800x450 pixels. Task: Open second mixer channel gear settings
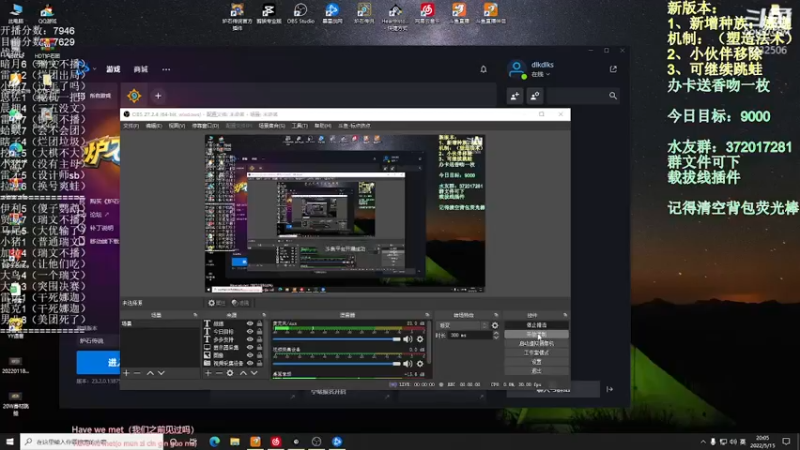click(420, 364)
